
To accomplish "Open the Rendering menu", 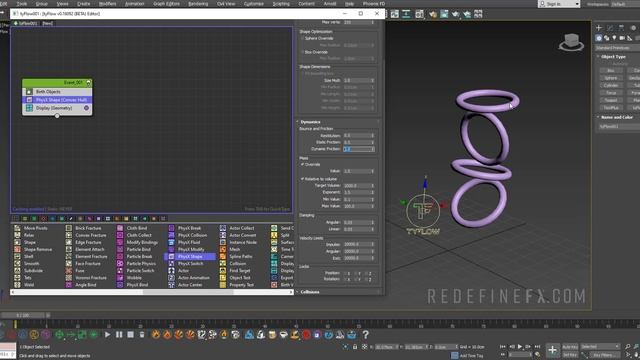I will 198,4.
